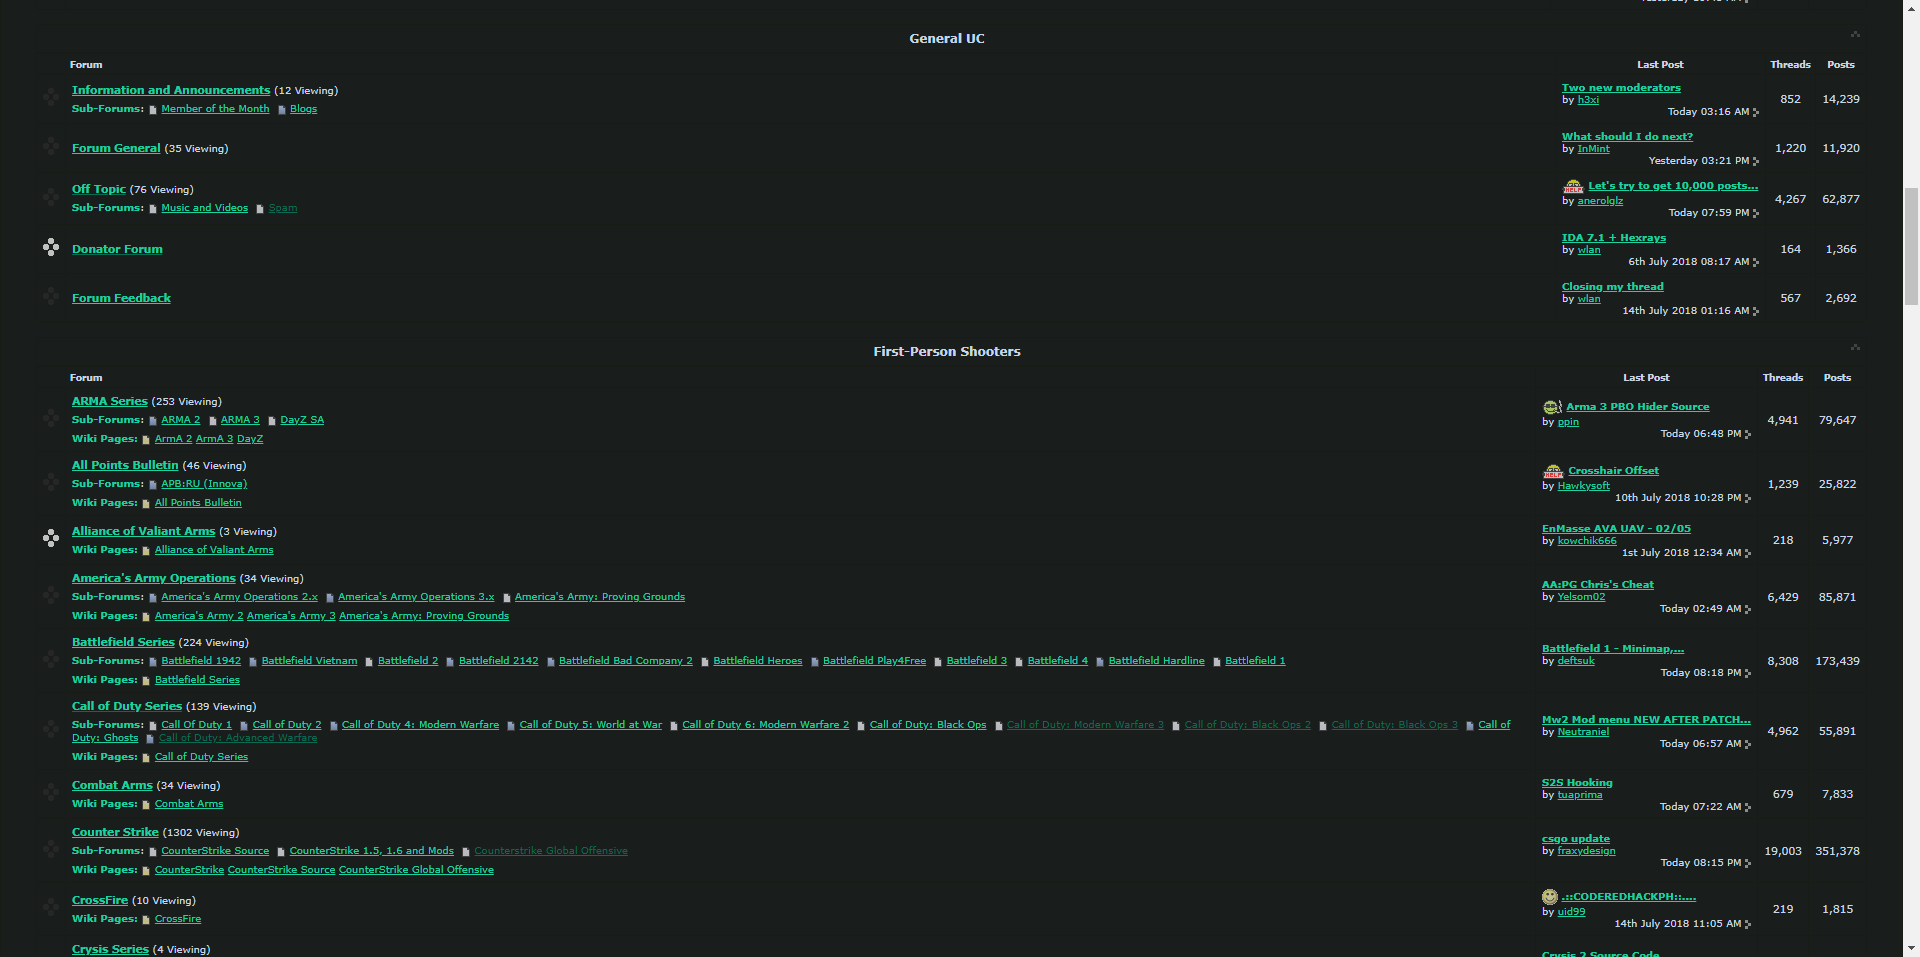
Task: Open the Spam sub-forum
Action: (283, 208)
